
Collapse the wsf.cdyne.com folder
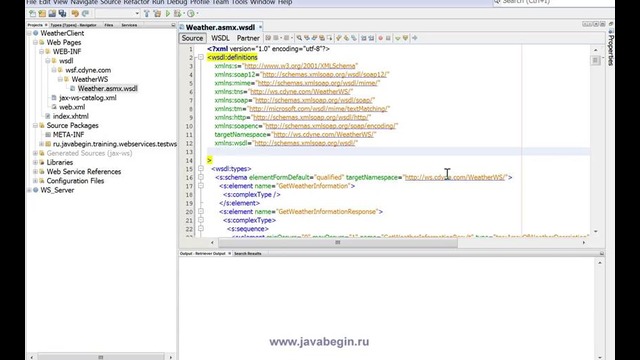coord(53,70)
